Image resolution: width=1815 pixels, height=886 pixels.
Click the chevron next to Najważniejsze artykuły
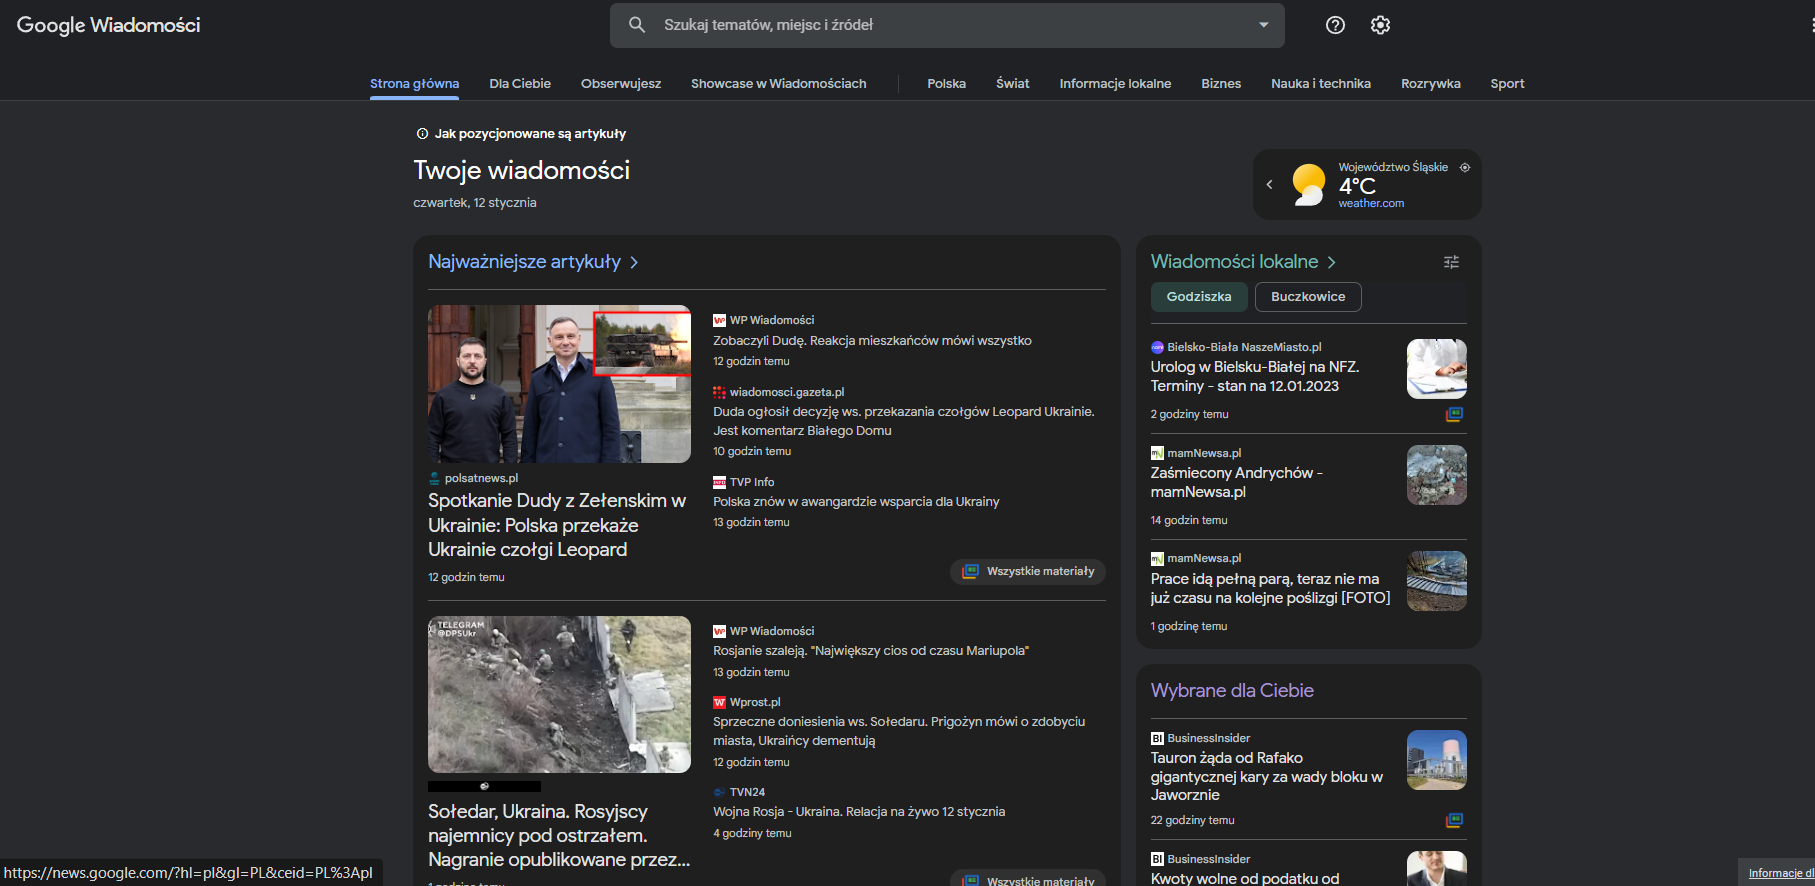(634, 262)
